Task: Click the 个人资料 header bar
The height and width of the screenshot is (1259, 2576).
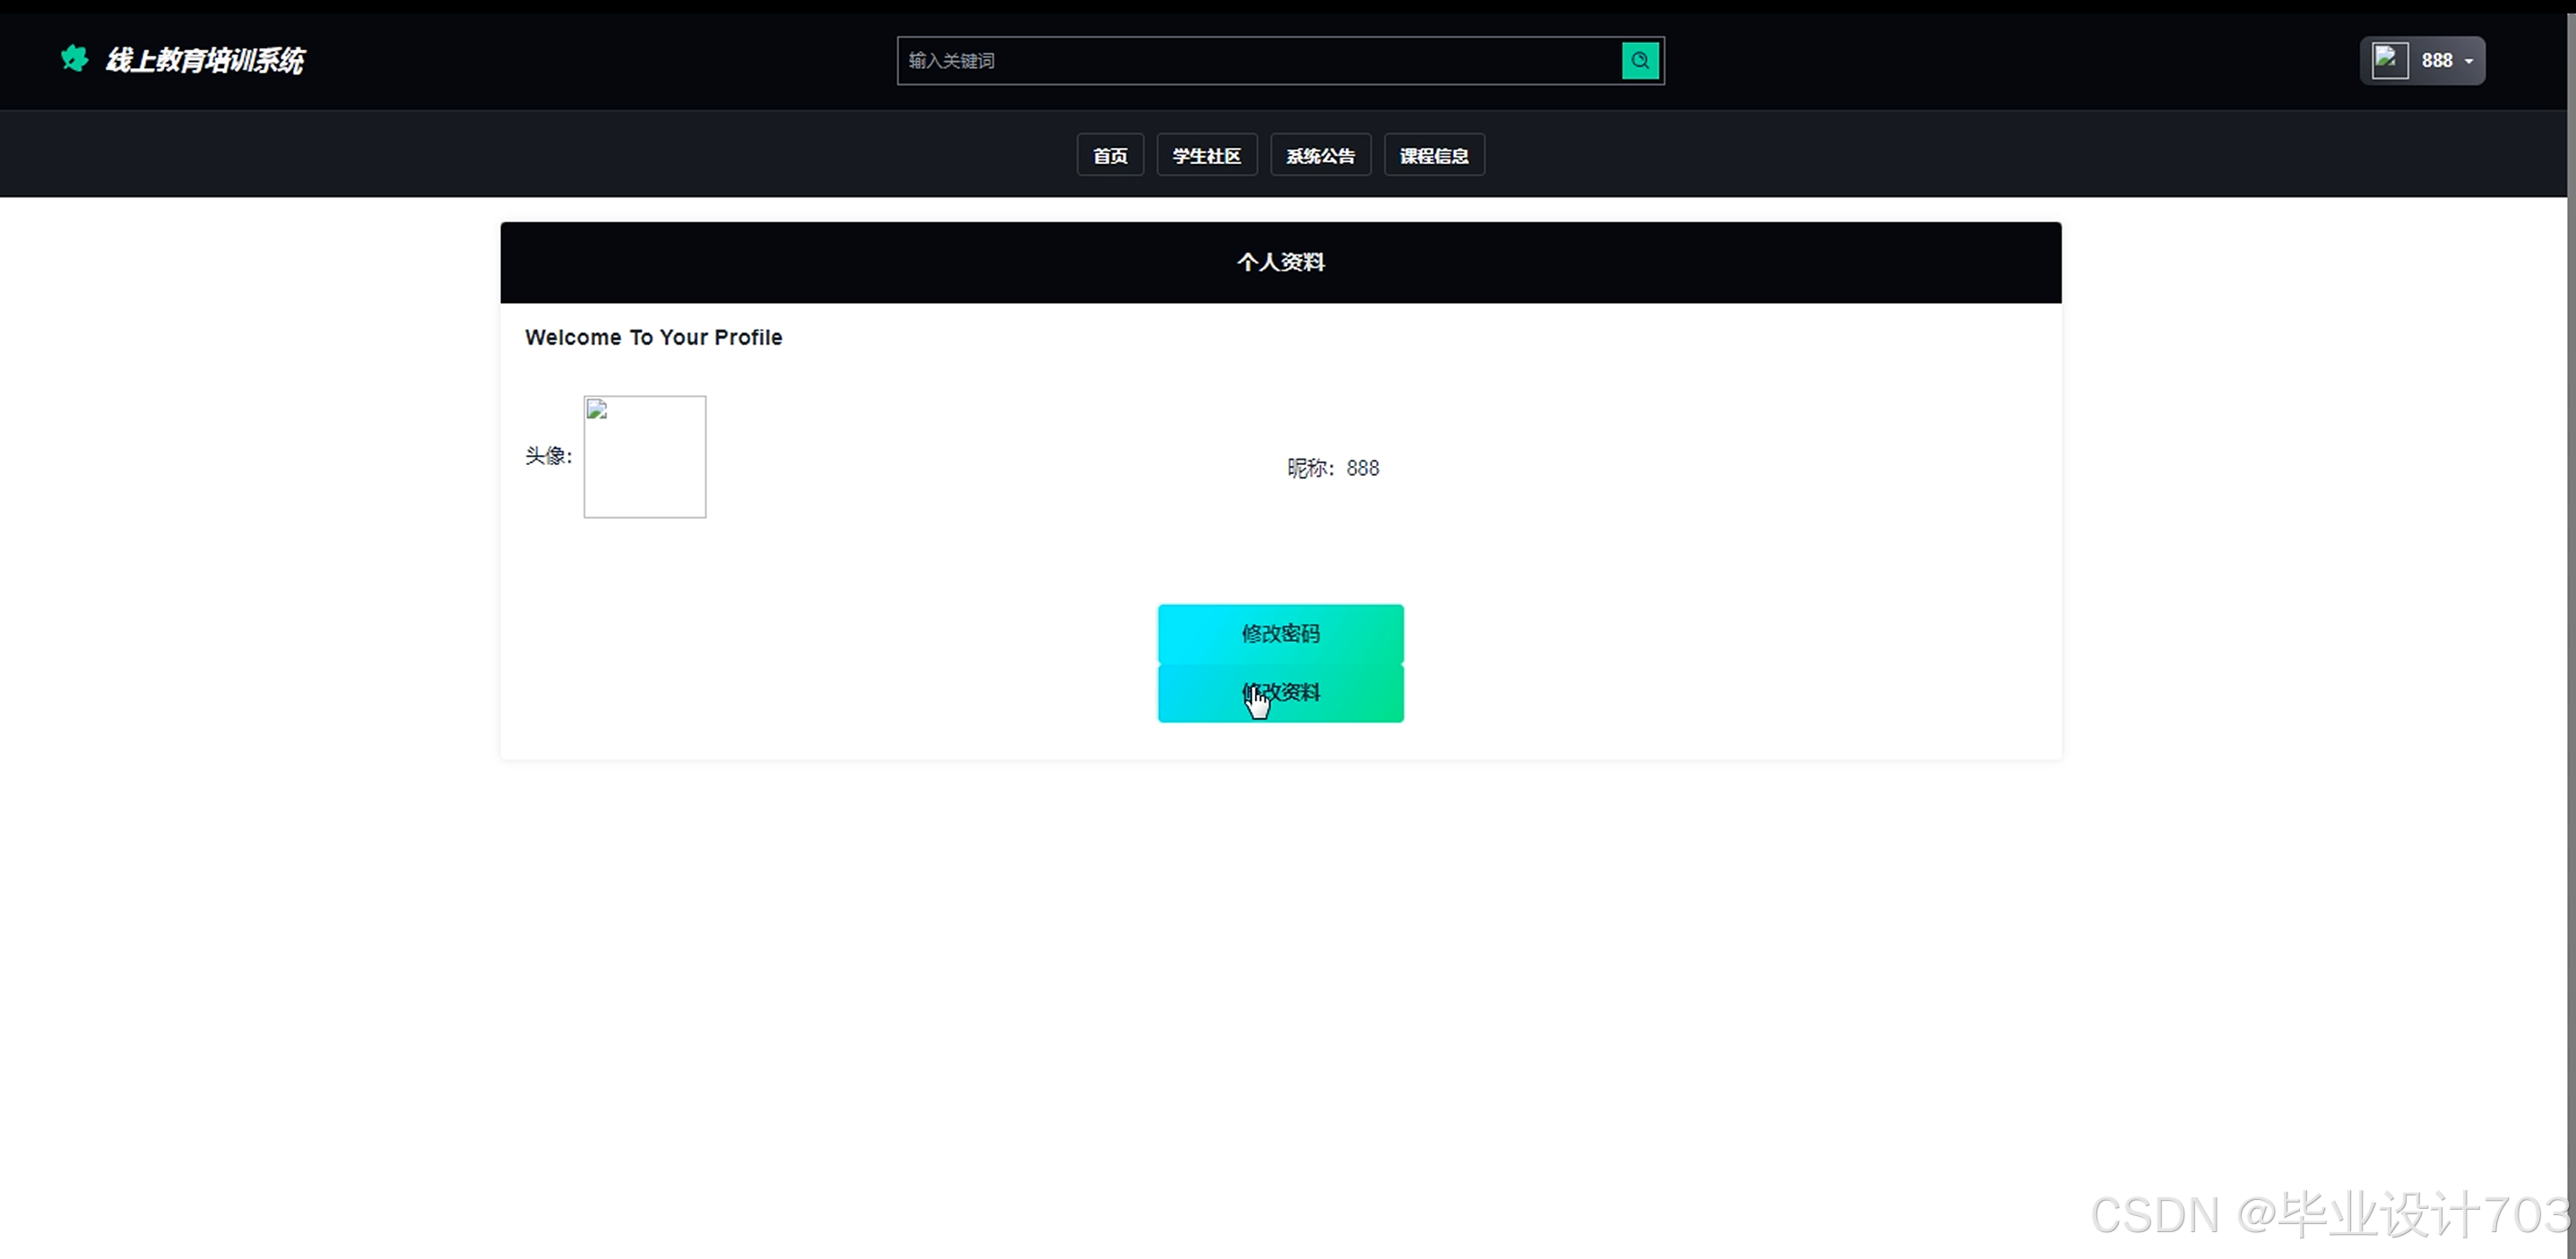Action: (x=1280, y=262)
